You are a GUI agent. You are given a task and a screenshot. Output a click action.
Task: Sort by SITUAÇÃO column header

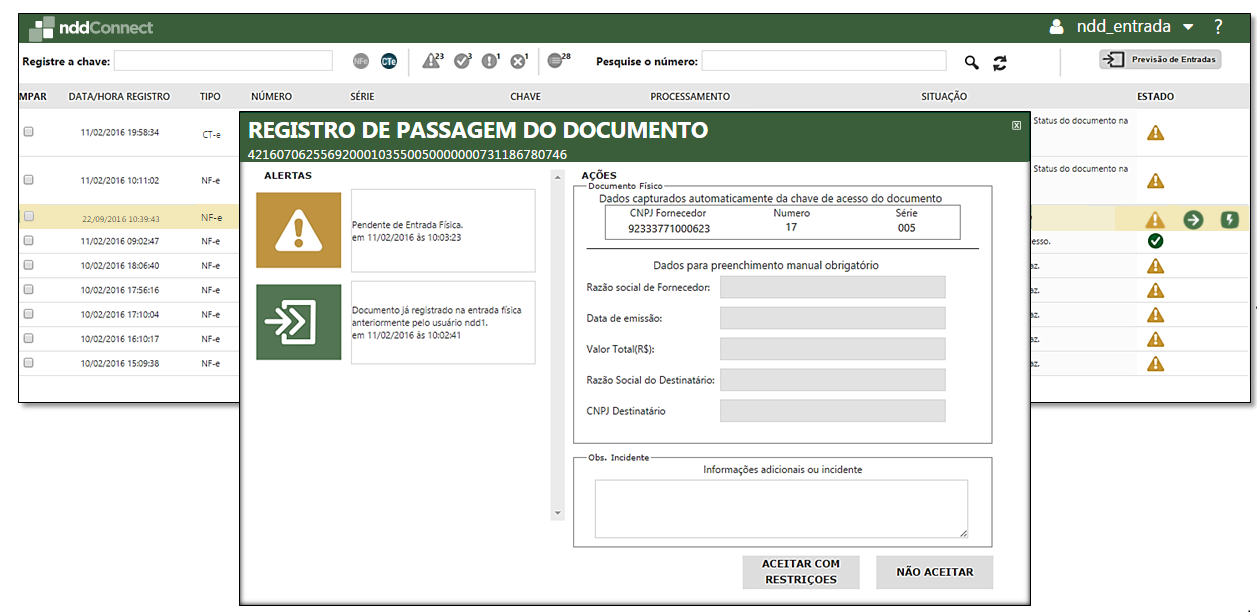pos(944,97)
